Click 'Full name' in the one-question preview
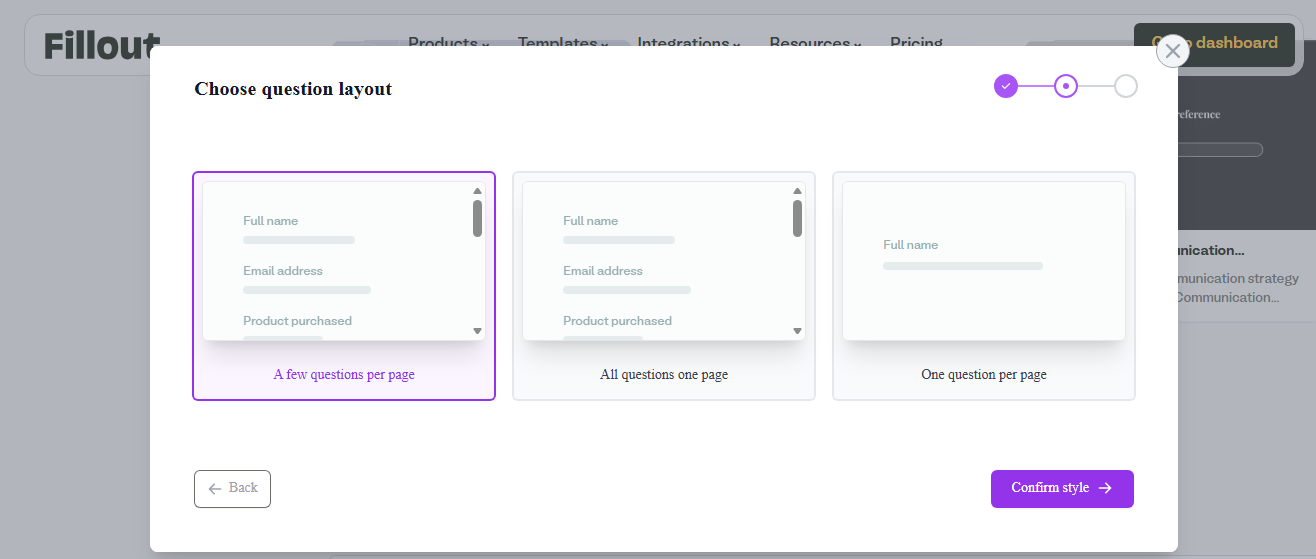The height and width of the screenshot is (559, 1316). [x=910, y=245]
